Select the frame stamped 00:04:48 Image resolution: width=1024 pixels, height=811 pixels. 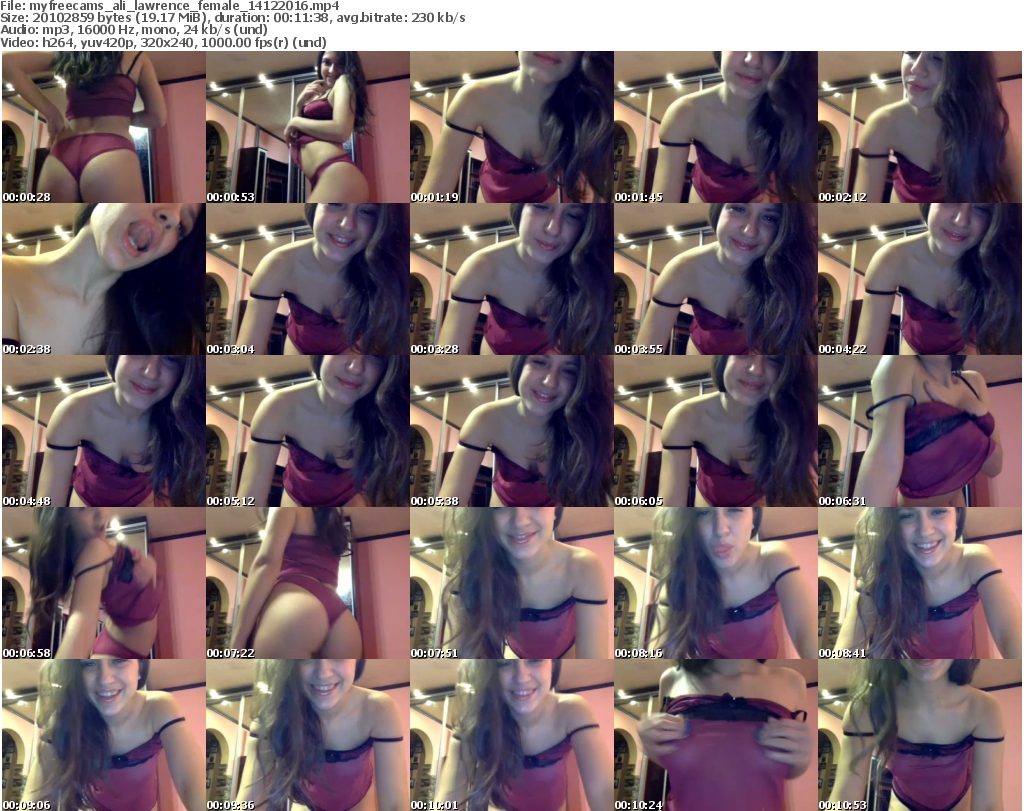tap(104, 432)
